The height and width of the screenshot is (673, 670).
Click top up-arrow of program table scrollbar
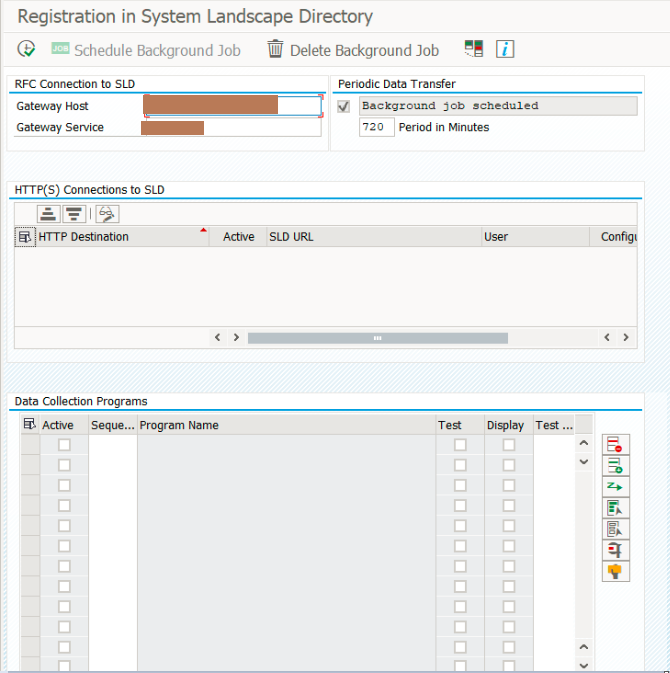584,443
